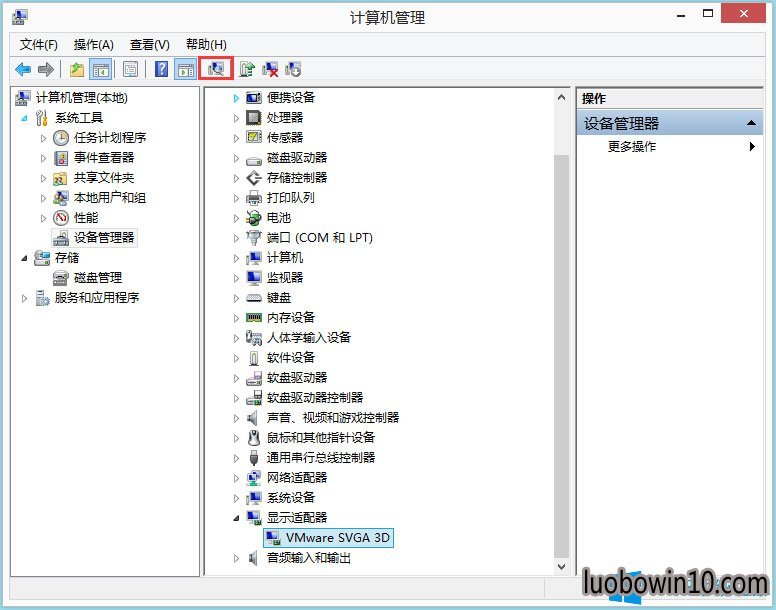Click the Properties toolbar icon
This screenshot has width=776, height=610.
click(x=130, y=69)
